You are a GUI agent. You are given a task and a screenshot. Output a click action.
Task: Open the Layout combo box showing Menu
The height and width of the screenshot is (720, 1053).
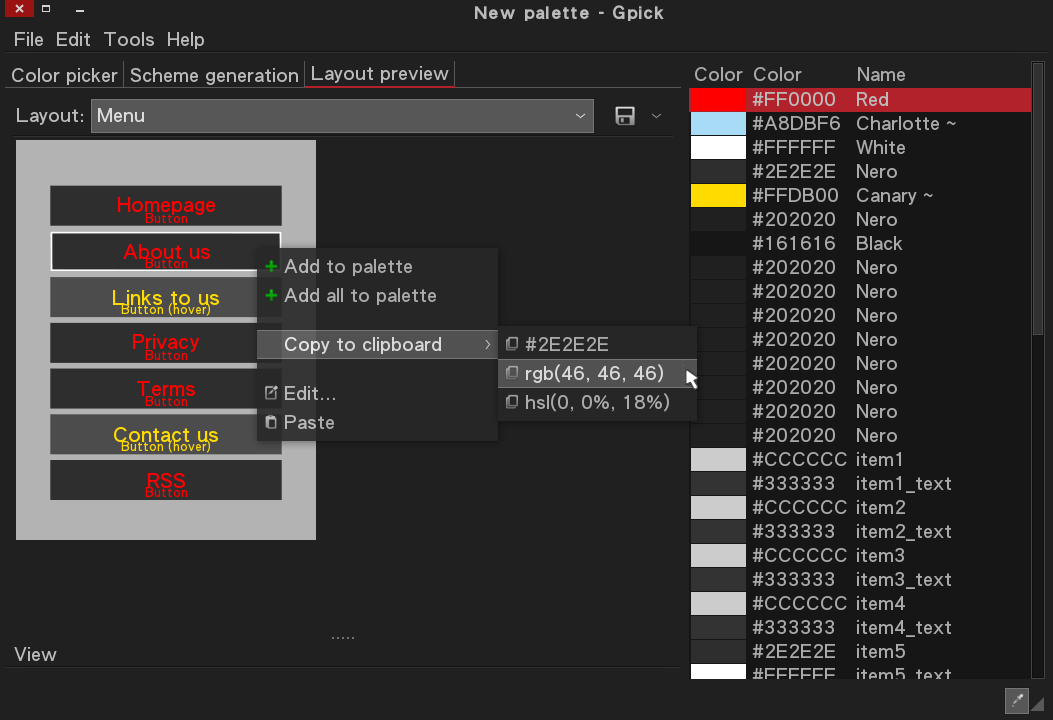[340, 116]
